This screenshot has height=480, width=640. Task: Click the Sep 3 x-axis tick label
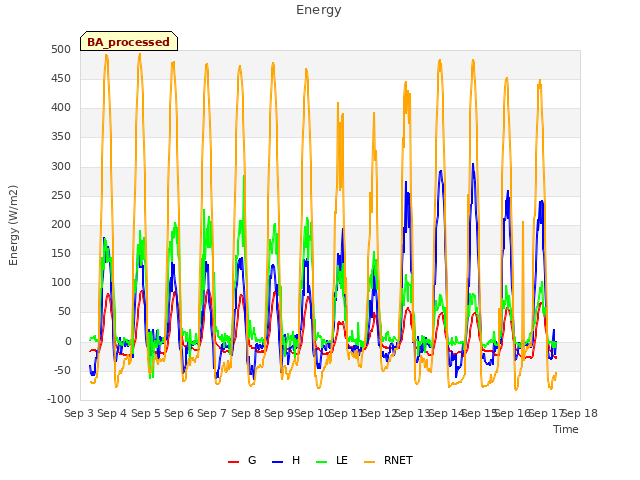tap(79, 413)
